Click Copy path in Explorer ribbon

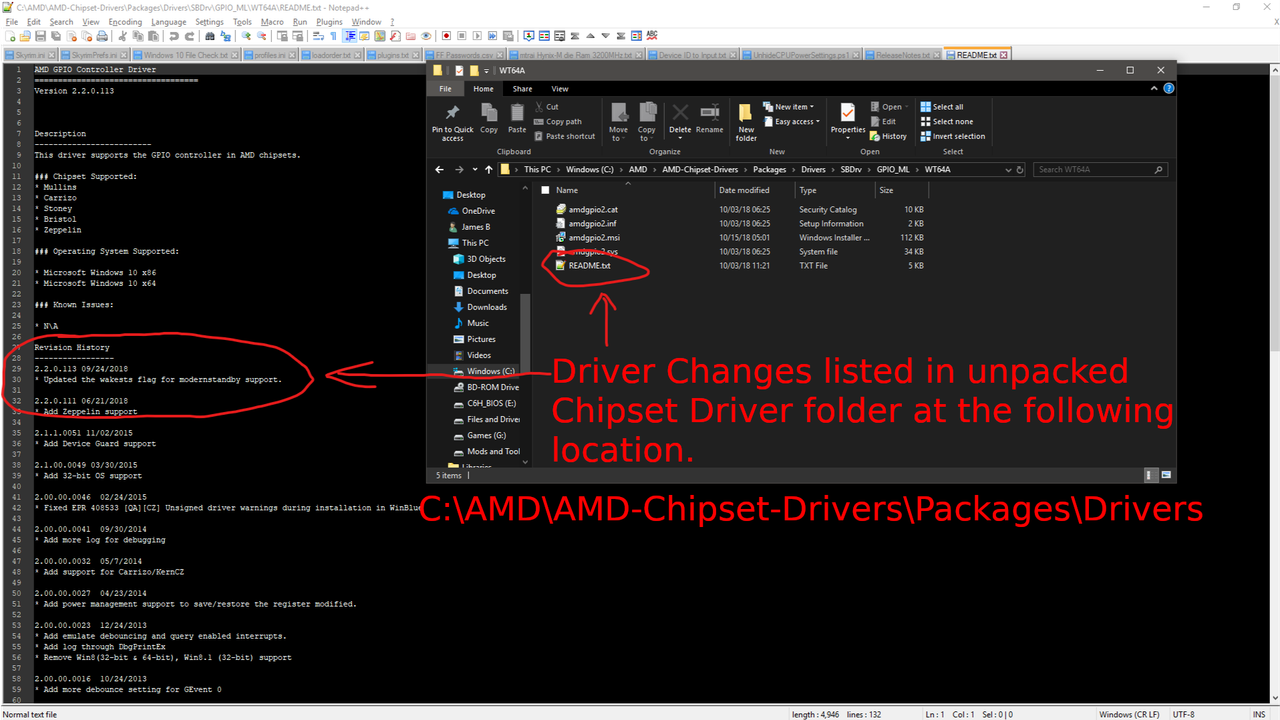tap(558, 122)
